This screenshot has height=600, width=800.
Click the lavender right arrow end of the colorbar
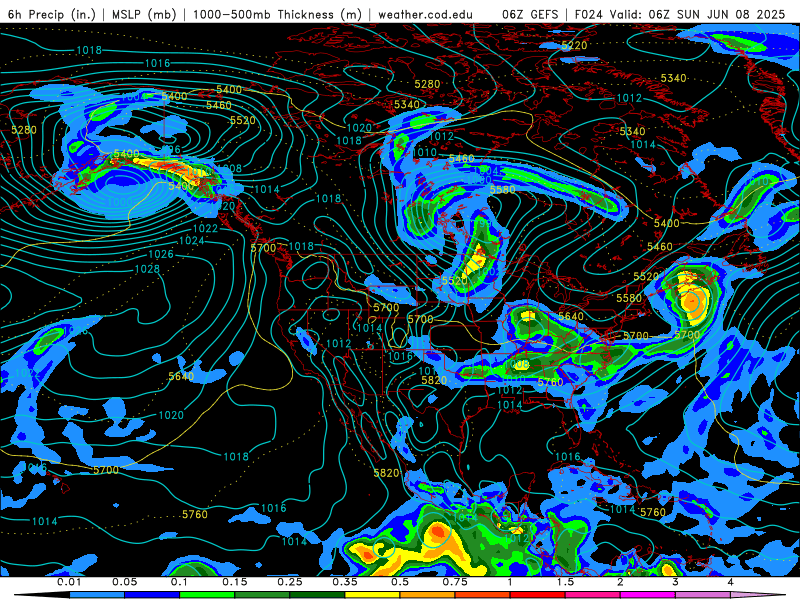click(x=758, y=595)
